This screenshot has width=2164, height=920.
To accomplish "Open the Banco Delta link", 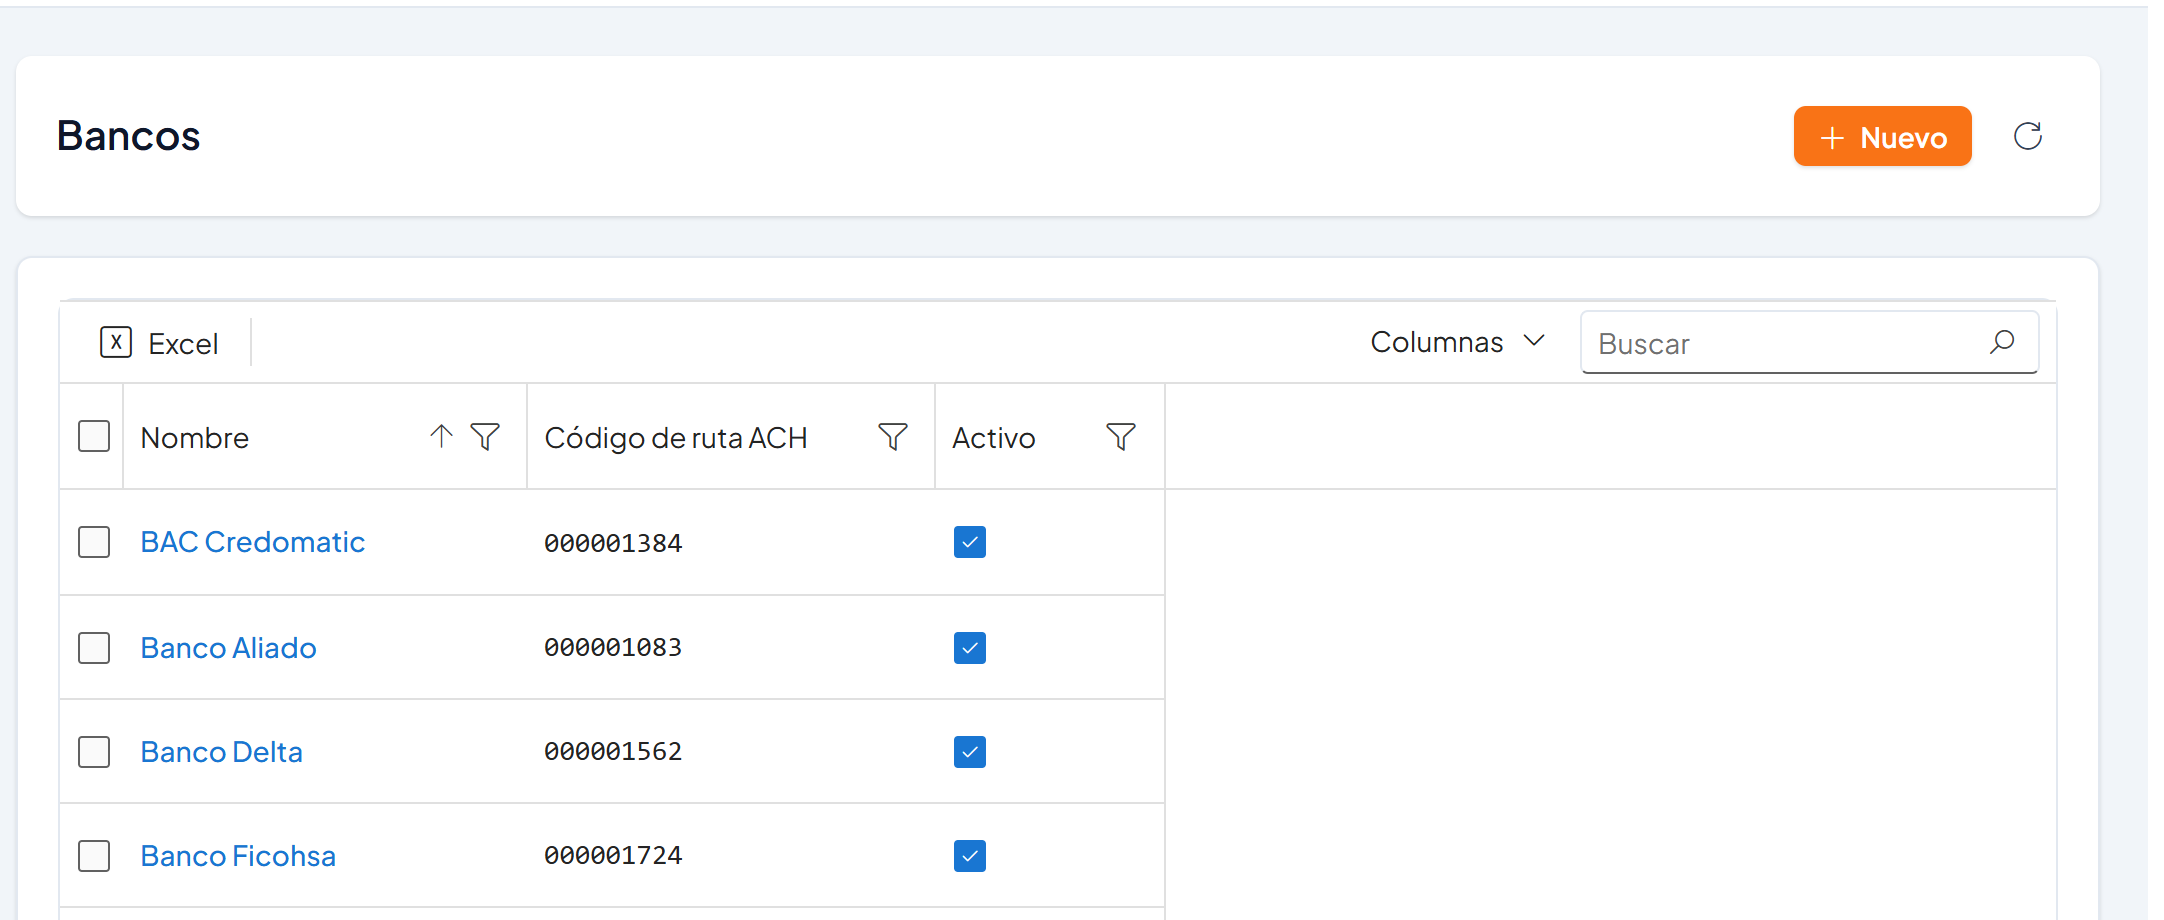I will tap(222, 752).
